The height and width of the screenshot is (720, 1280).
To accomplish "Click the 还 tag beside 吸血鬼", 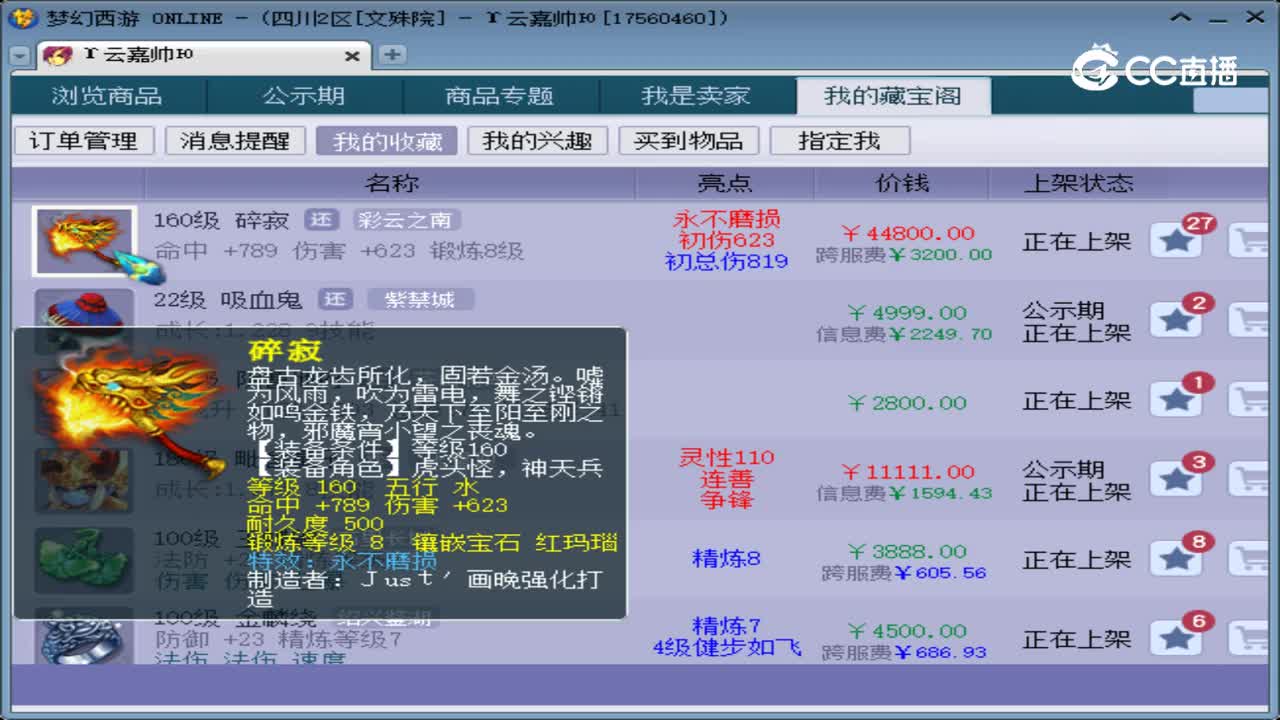I will 335,299.
